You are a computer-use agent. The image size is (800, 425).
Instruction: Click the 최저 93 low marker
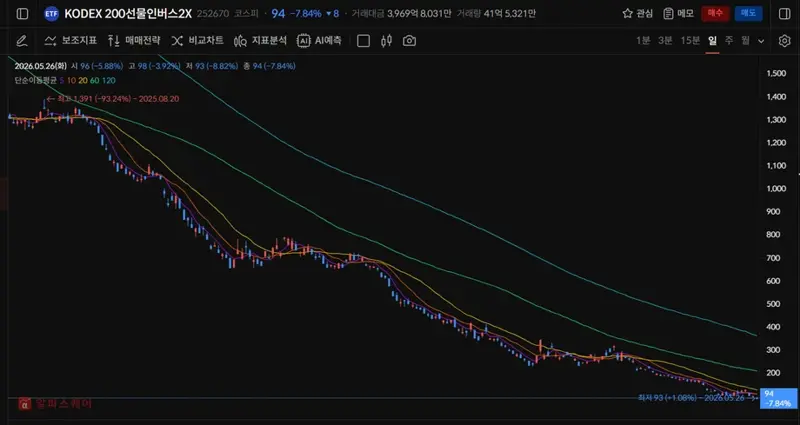click(x=697, y=397)
